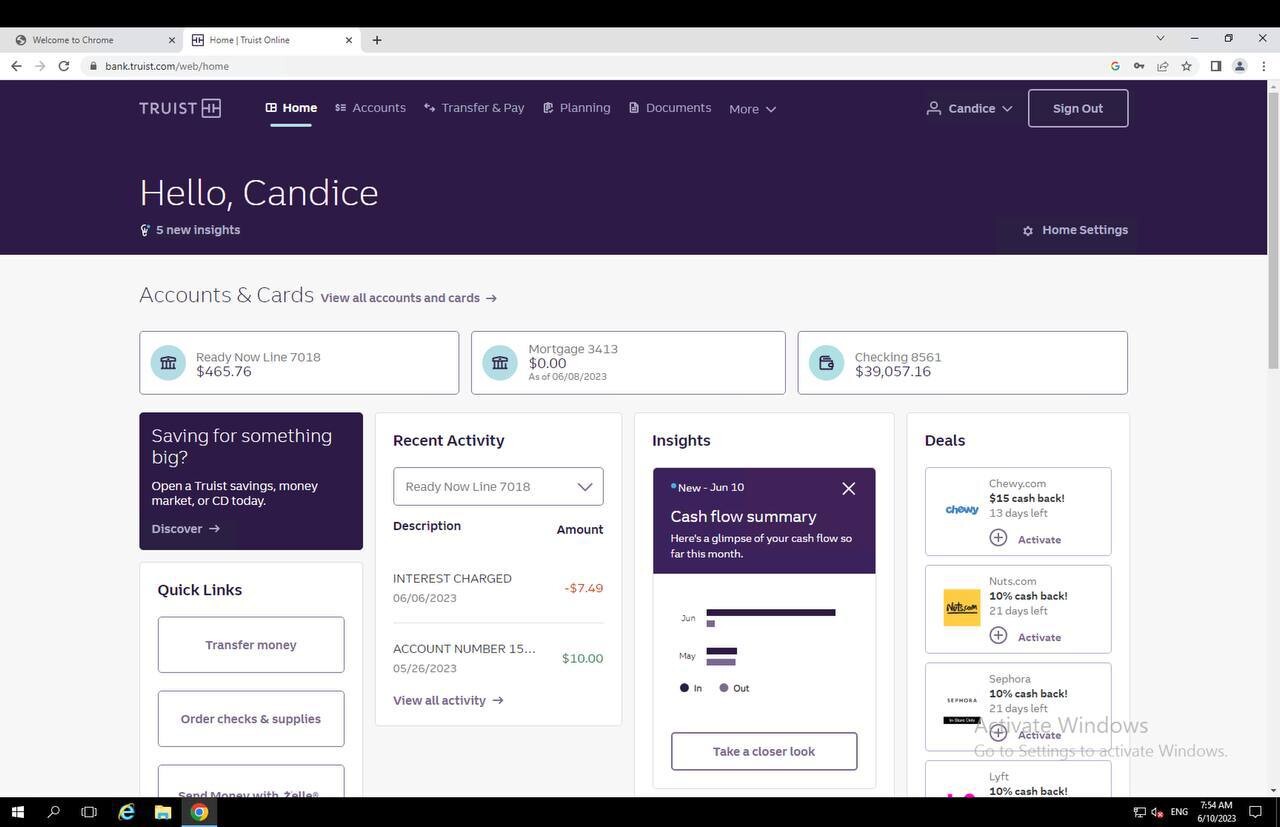This screenshot has width=1280, height=827.
Task: Activate the Chewy.com deal plus icon
Action: pyautogui.click(x=998, y=538)
